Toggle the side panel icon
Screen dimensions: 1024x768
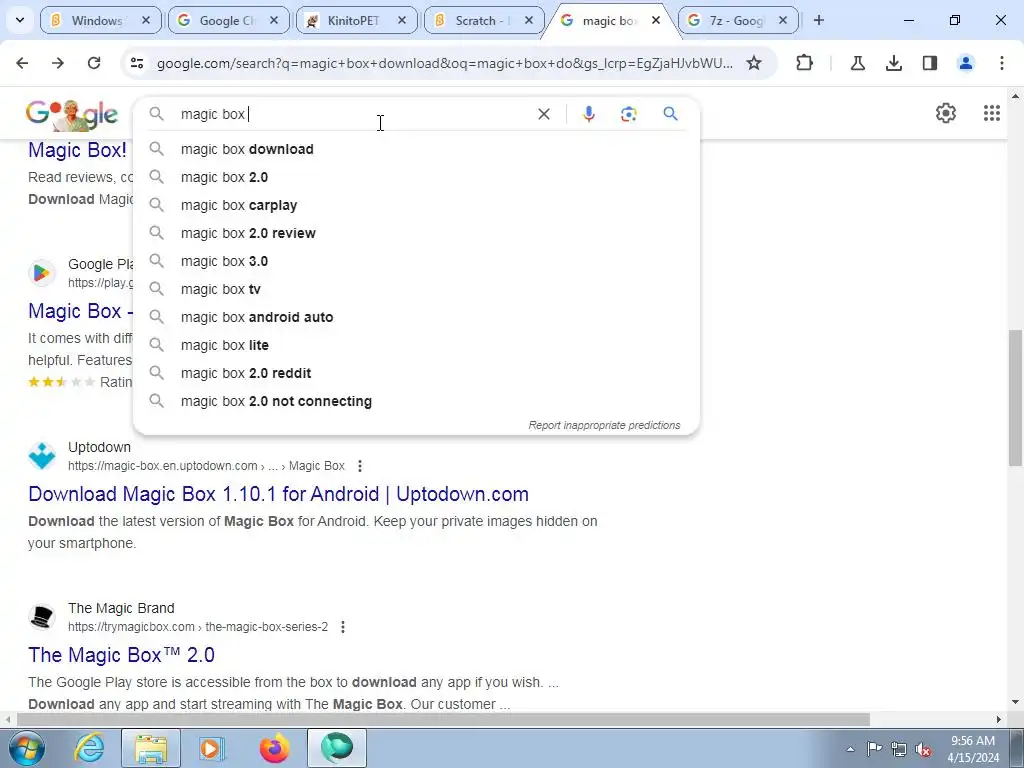point(930,63)
